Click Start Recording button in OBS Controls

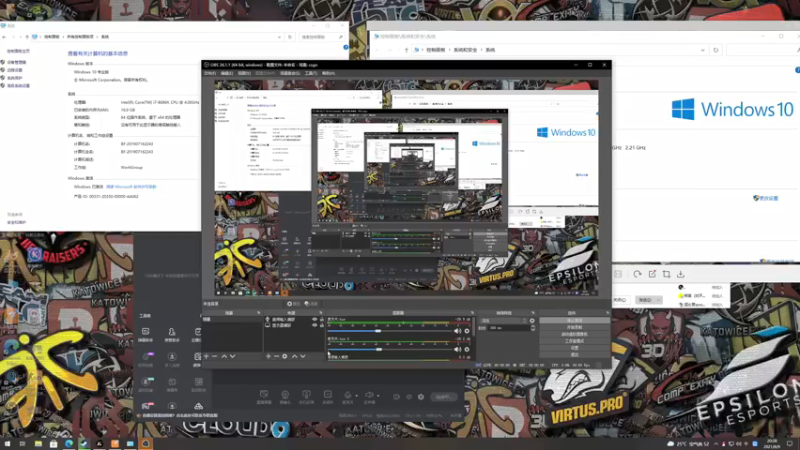(574, 327)
